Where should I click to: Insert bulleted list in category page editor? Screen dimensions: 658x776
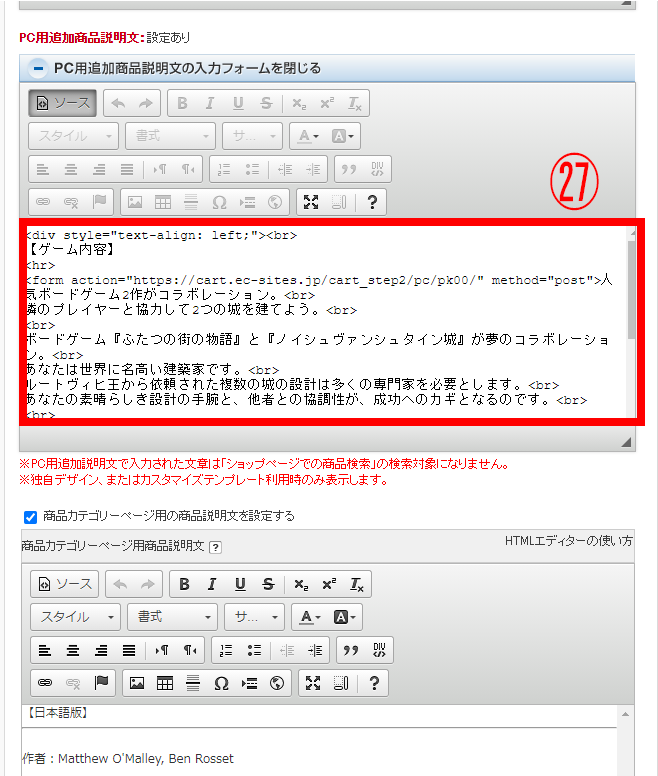(x=254, y=650)
